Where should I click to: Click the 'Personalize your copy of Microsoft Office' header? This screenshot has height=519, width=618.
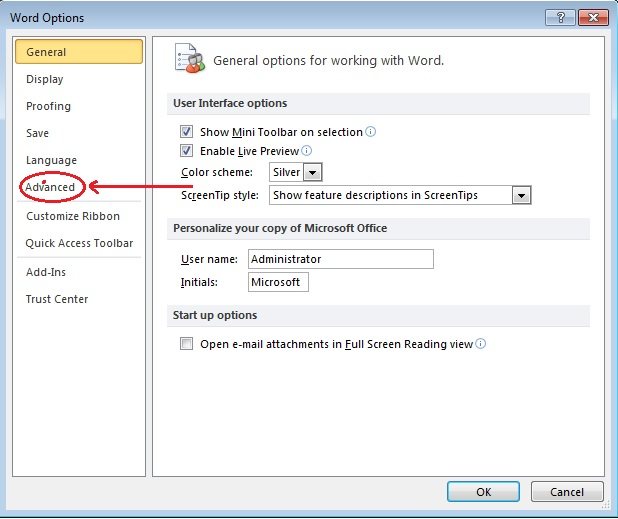pos(280,228)
